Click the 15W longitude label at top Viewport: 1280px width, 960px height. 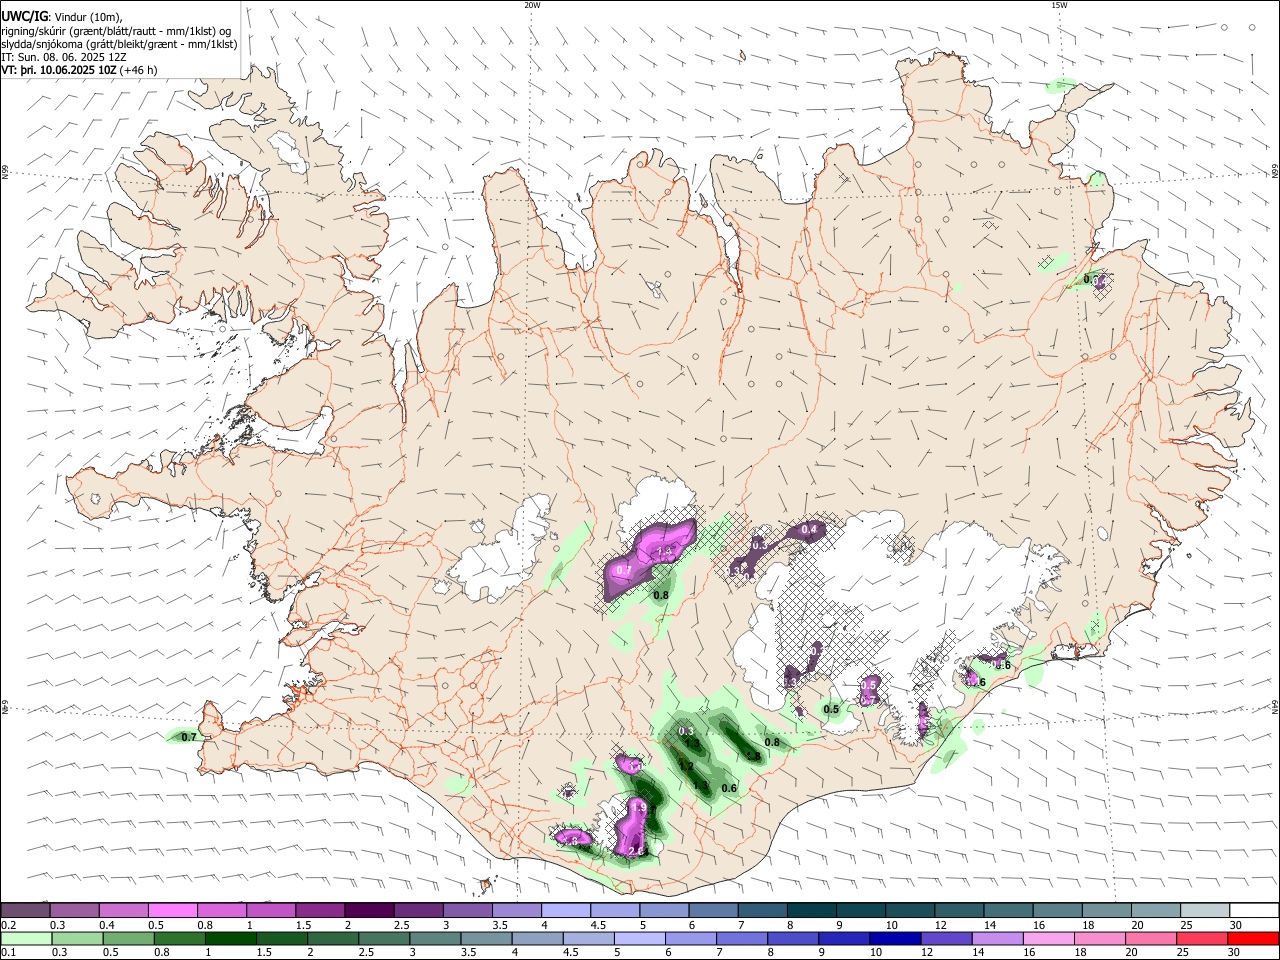click(1059, 5)
